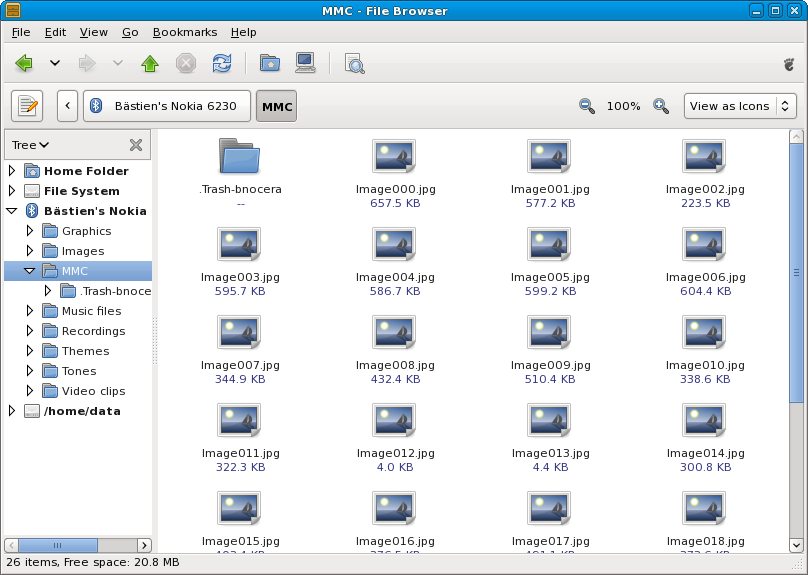
Task: Click the GNOME foot throbber icon
Action: (789, 64)
